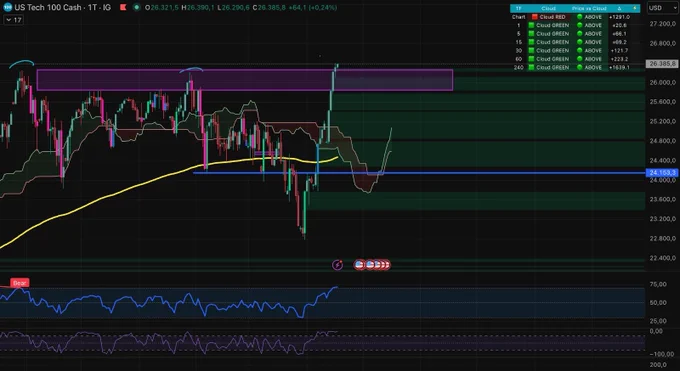Click the green market status dot
This screenshot has height=371, width=680.
pyautogui.click(x=137, y=7)
